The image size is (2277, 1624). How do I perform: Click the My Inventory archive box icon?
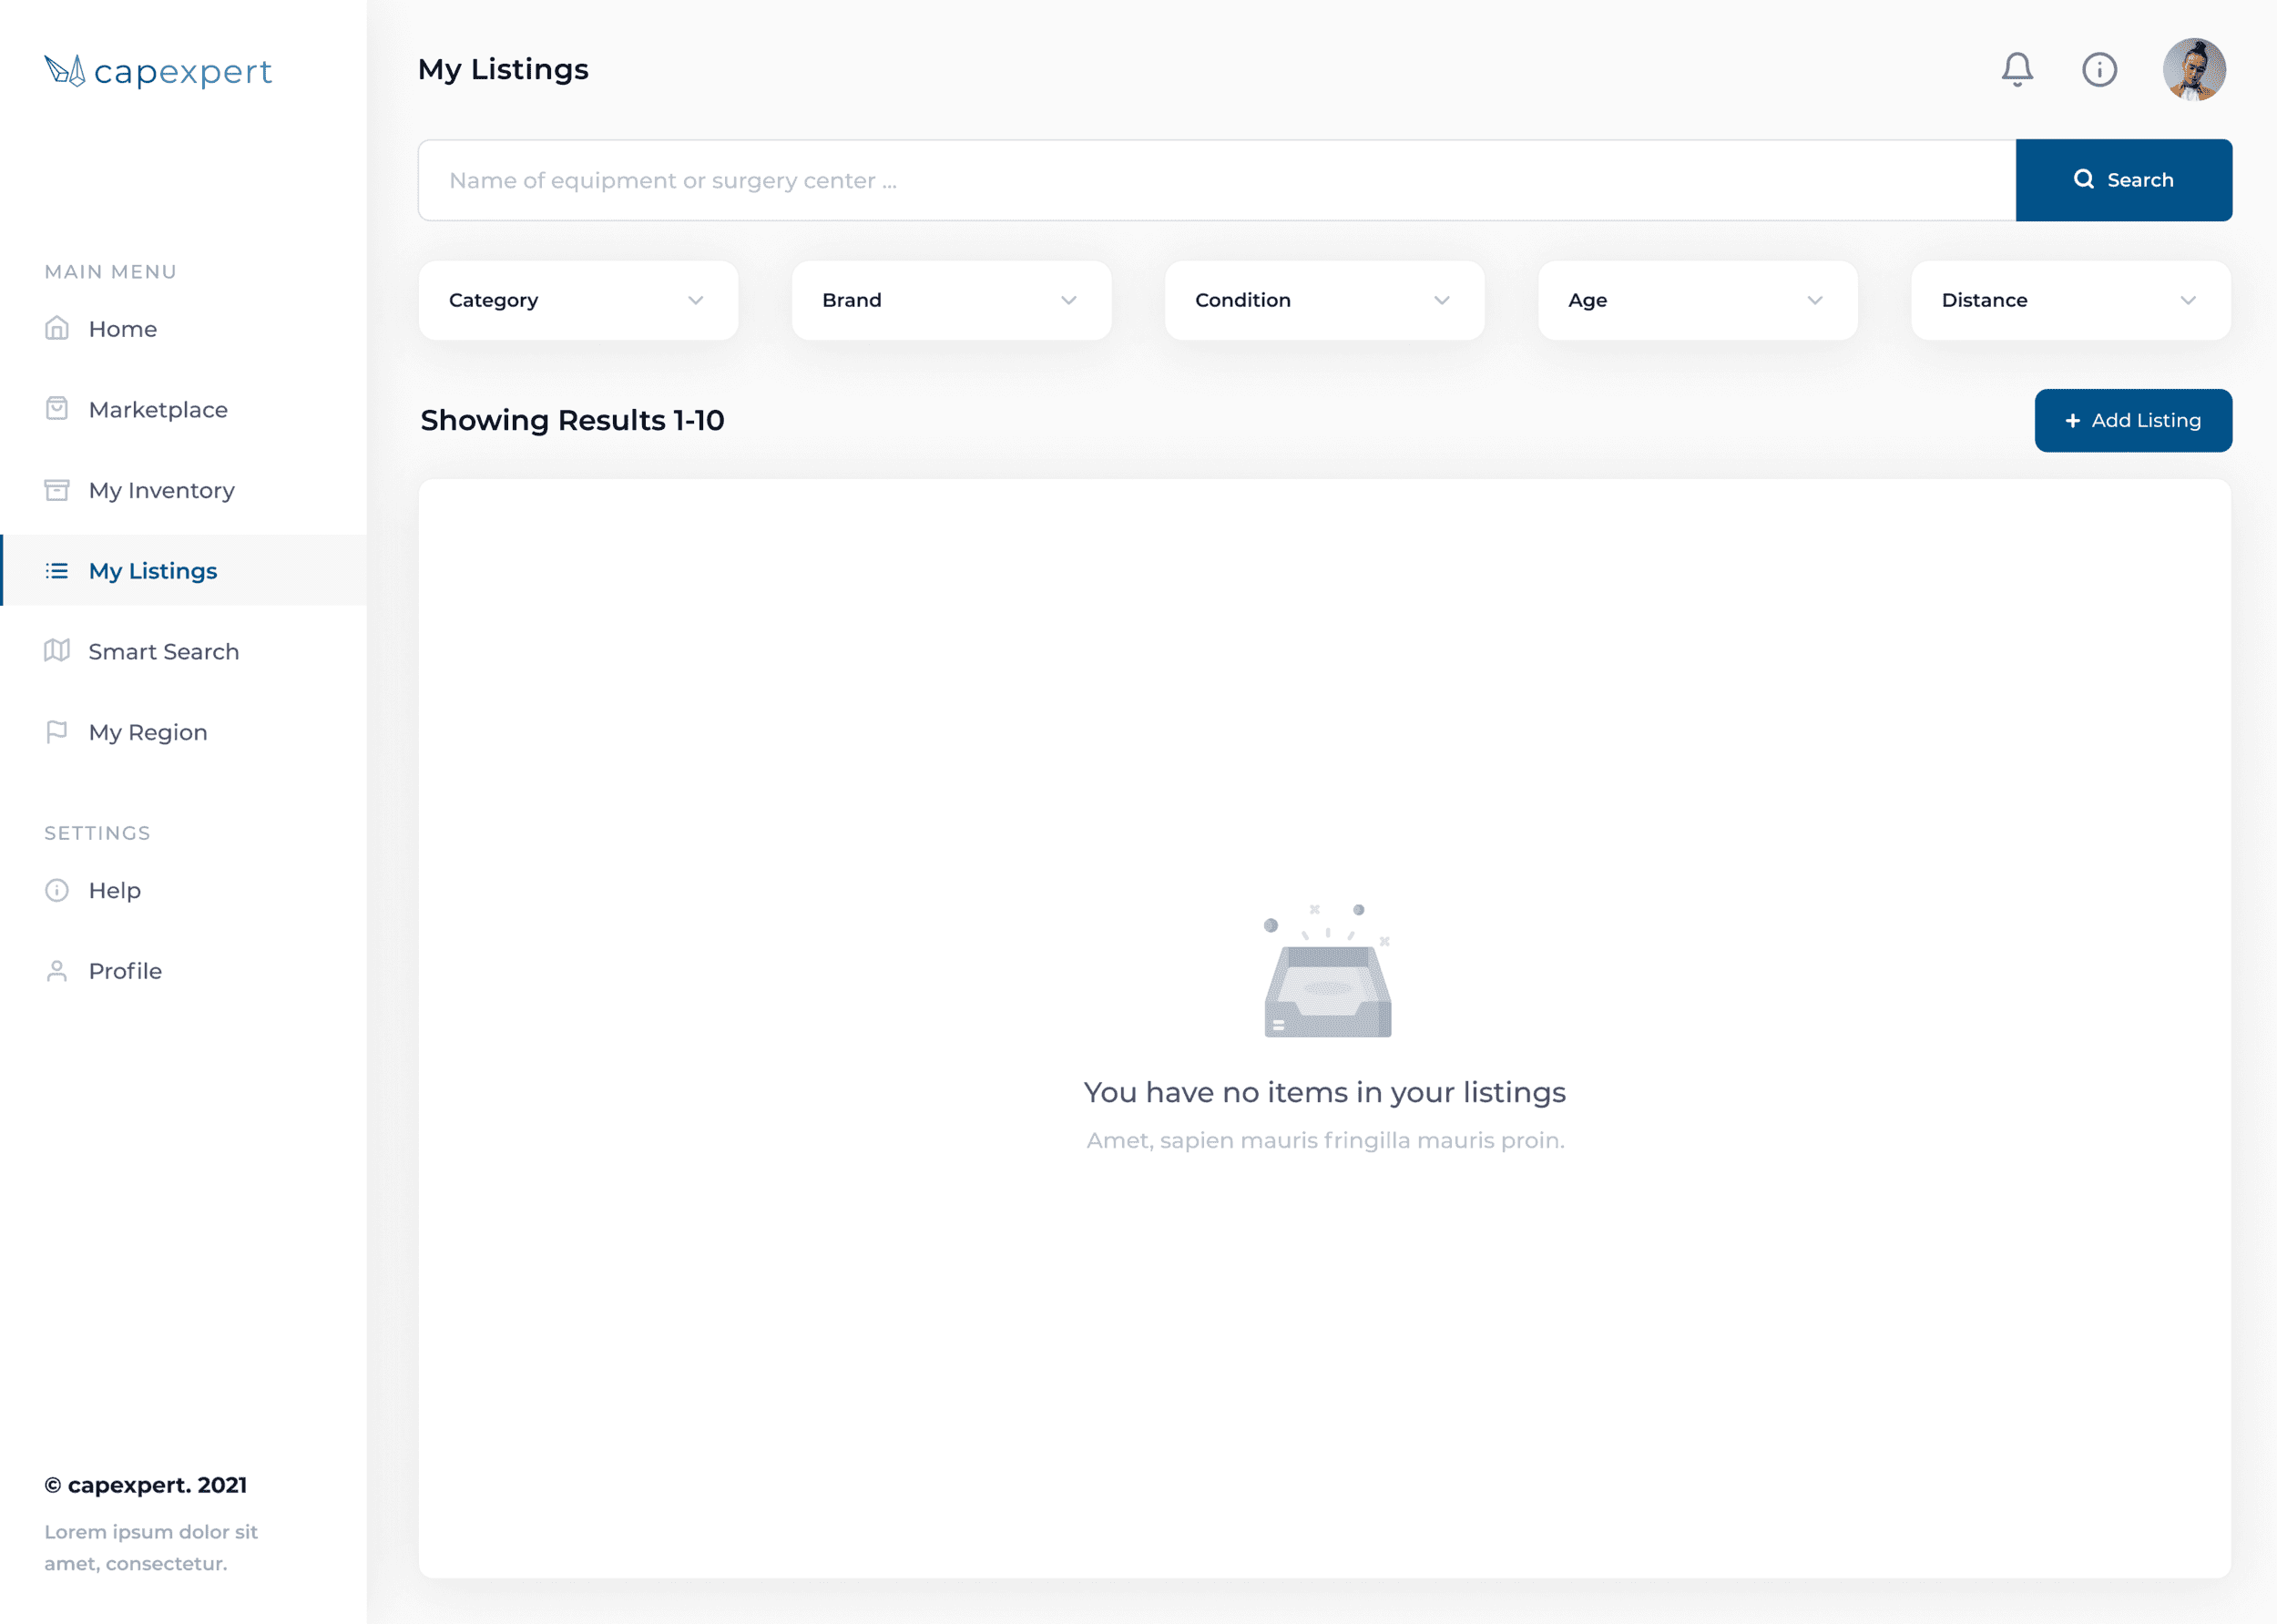pyautogui.click(x=57, y=490)
